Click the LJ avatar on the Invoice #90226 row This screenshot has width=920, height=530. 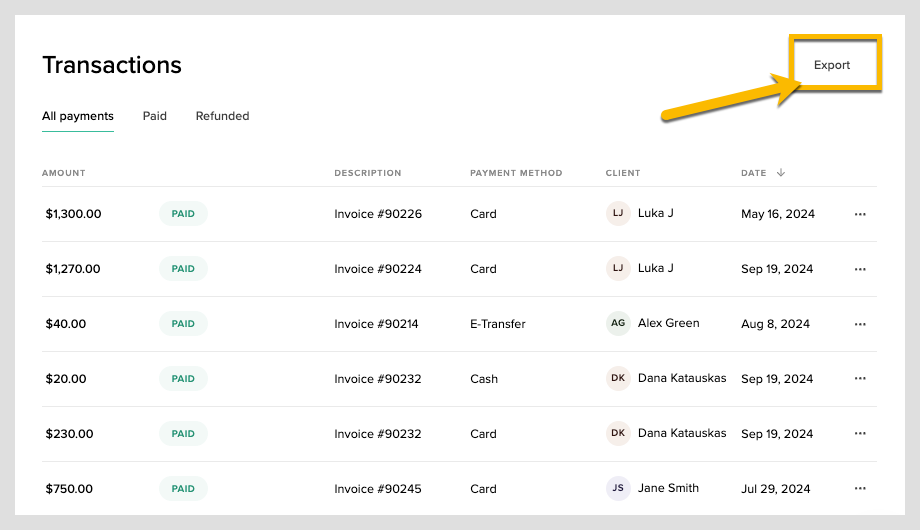(618, 213)
